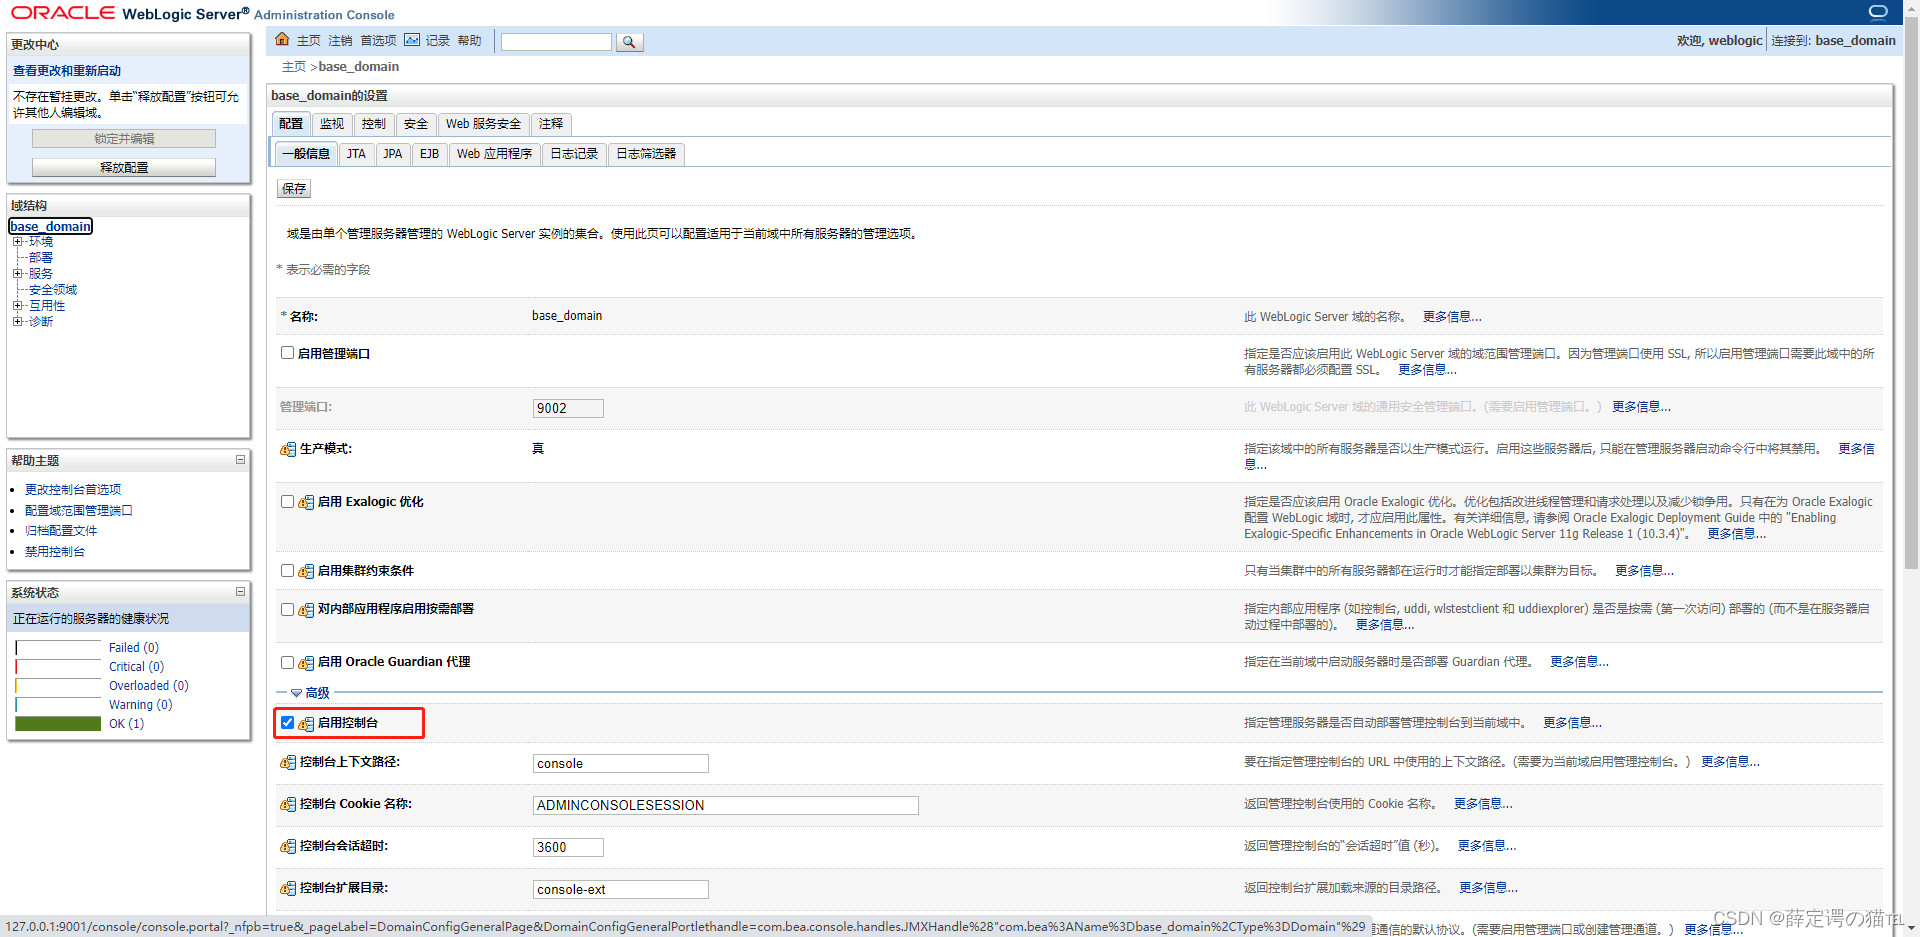1920x937 pixels.
Task: Click the icon beside 启用 Oracle Guardian 代理
Action: 306,662
